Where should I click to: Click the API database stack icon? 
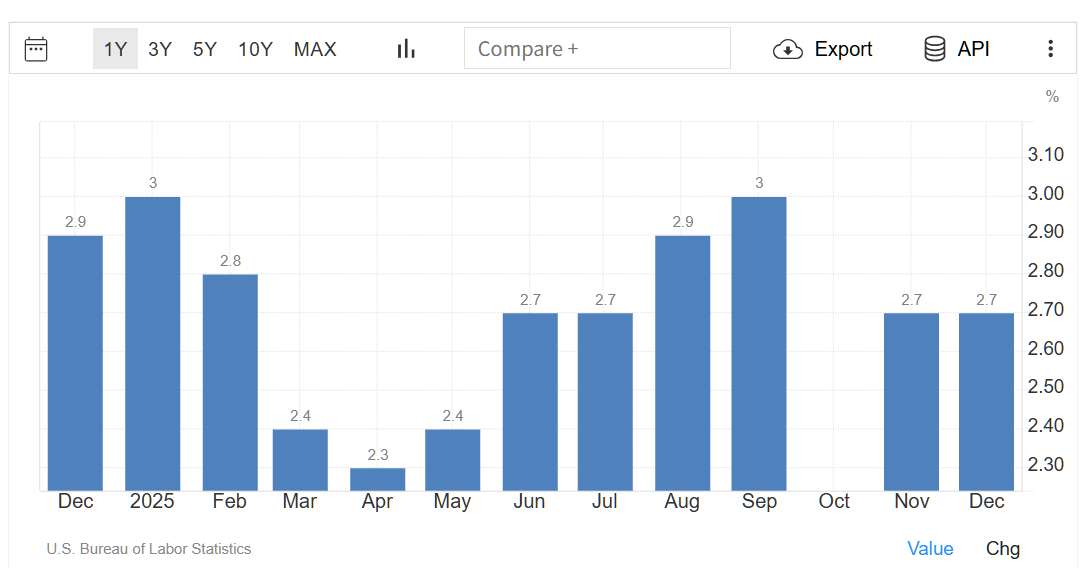935,49
